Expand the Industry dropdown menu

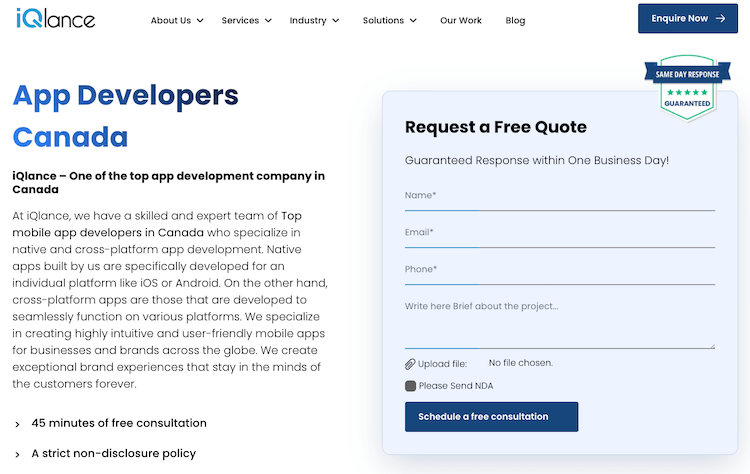click(314, 20)
